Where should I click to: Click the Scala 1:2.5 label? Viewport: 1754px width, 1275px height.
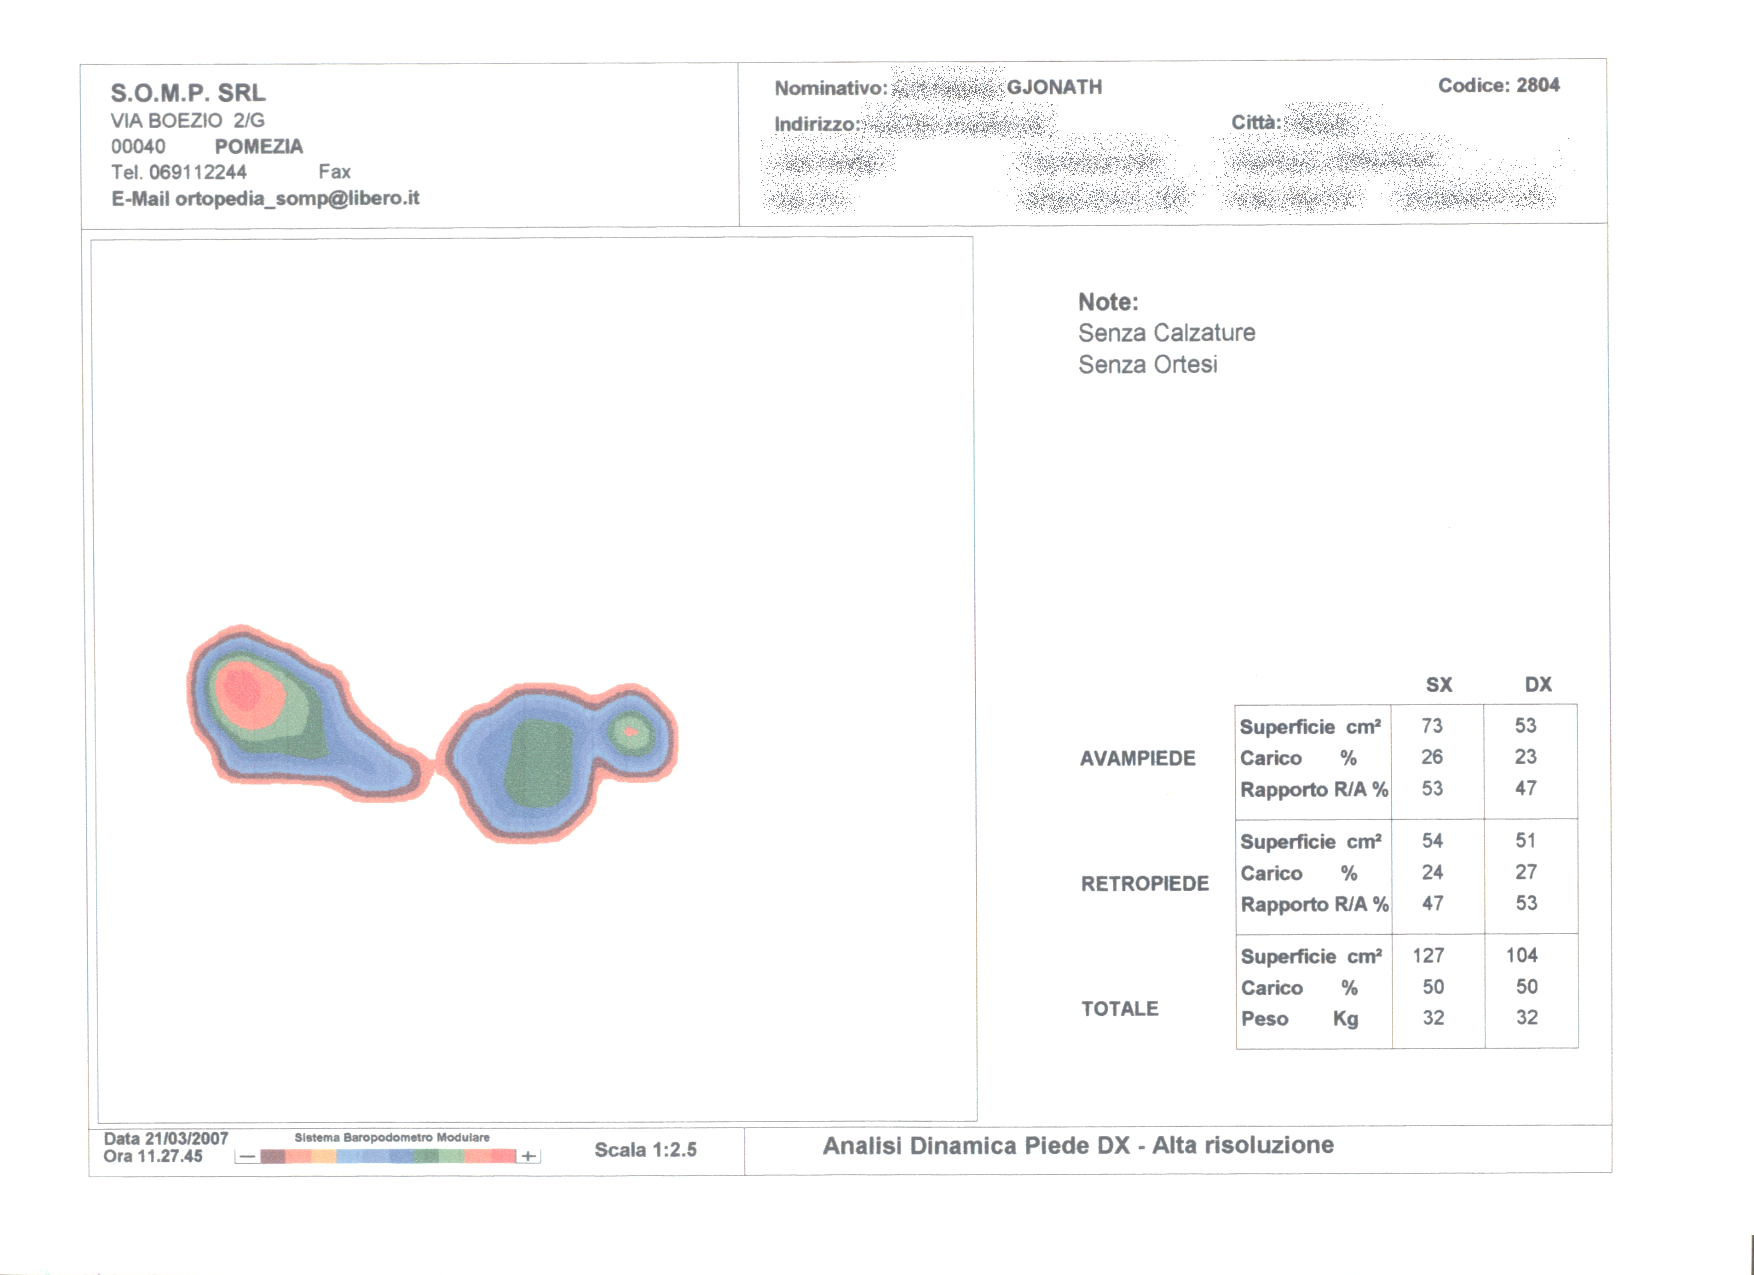(645, 1150)
